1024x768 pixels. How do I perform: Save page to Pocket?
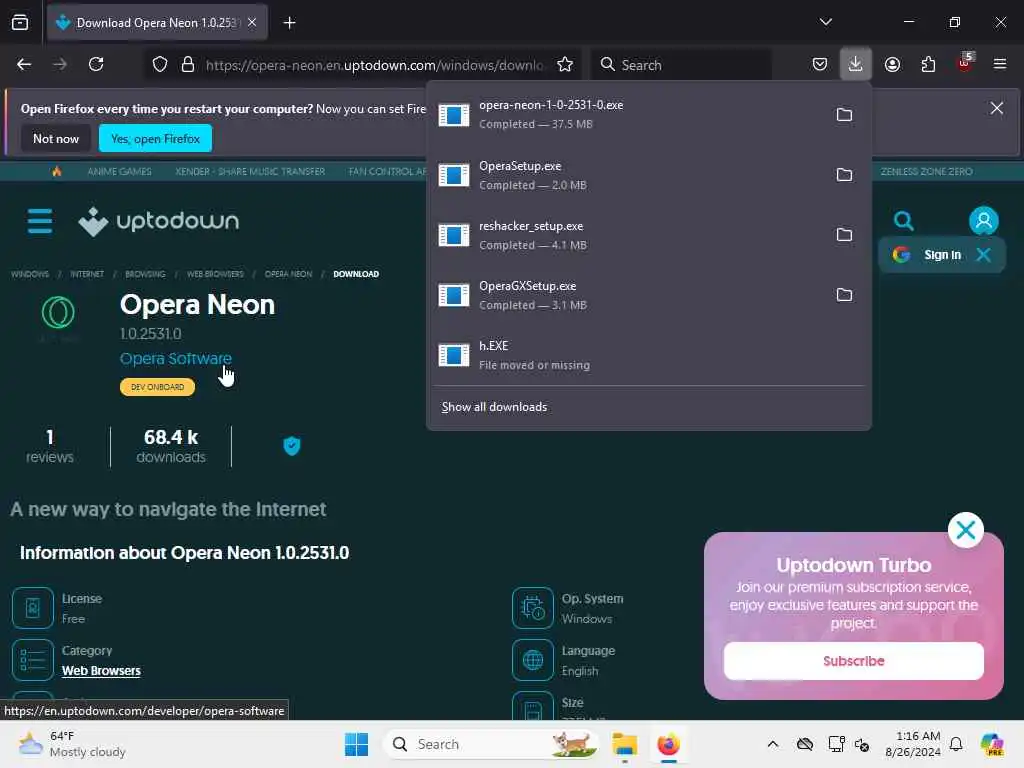[820, 64]
